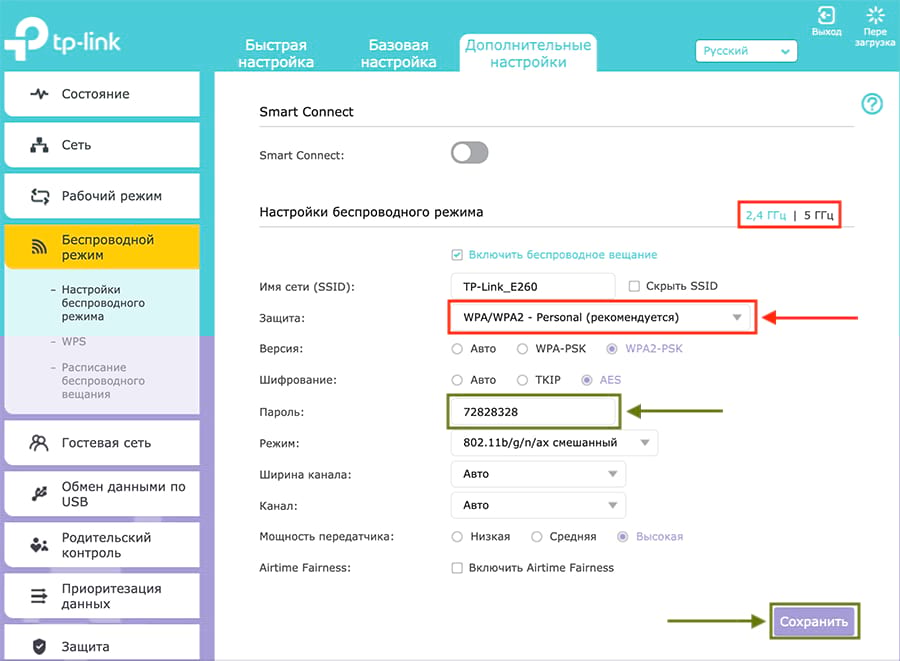Switch to Базовая настройка tab
Image resolution: width=900 pixels, height=661 pixels.
pyautogui.click(x=399, y=53)
